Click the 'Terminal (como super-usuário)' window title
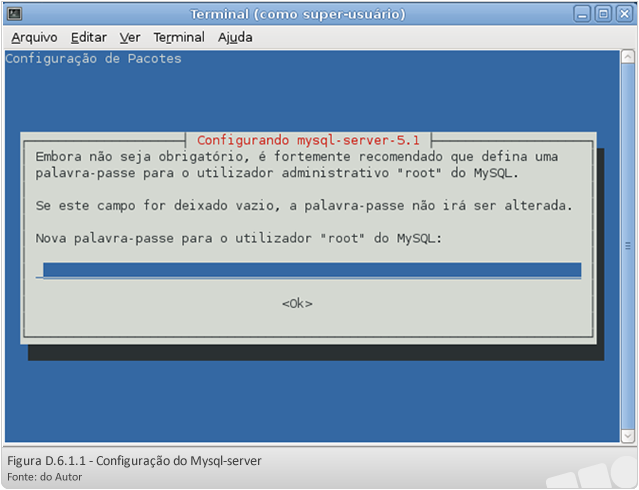 click(x=298, y=14)
